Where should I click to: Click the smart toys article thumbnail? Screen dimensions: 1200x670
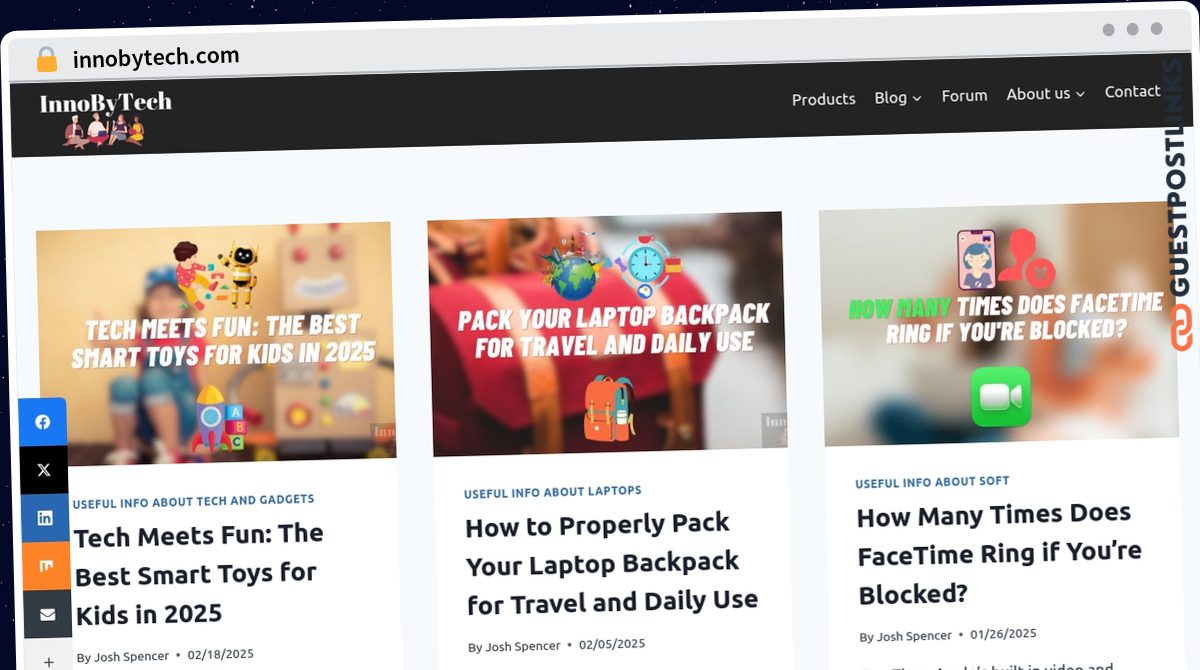[216, 344]
